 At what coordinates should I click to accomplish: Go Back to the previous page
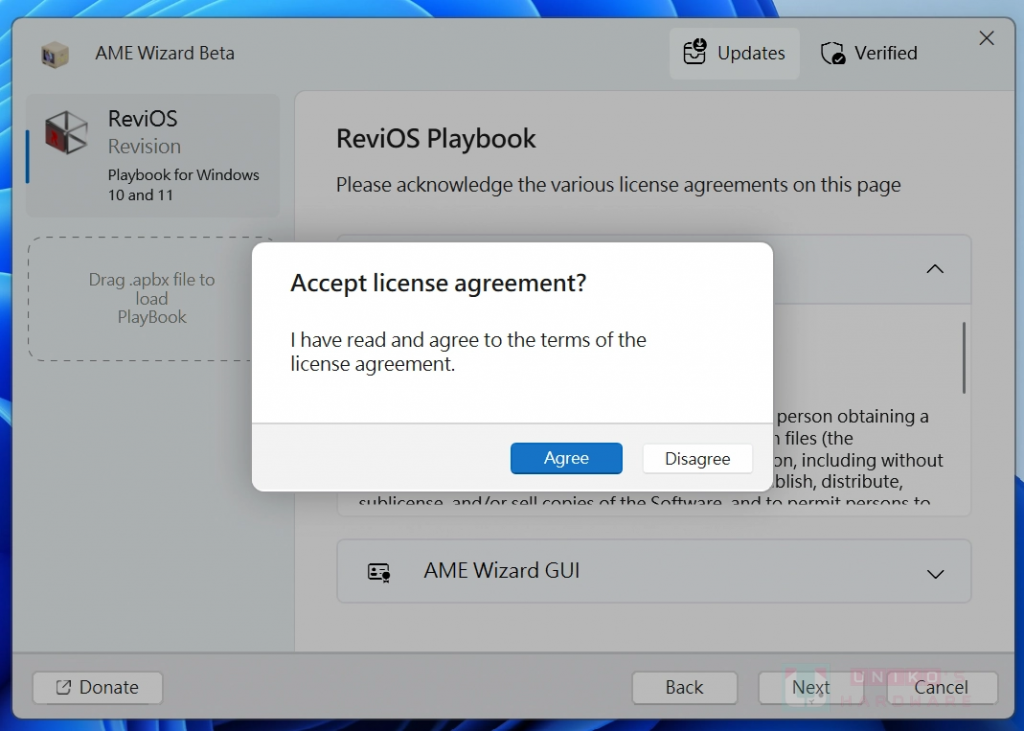(x=684, y=688)
